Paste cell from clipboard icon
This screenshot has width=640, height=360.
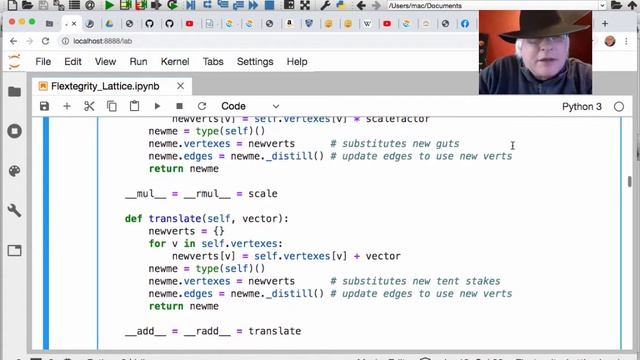[134, 106]
